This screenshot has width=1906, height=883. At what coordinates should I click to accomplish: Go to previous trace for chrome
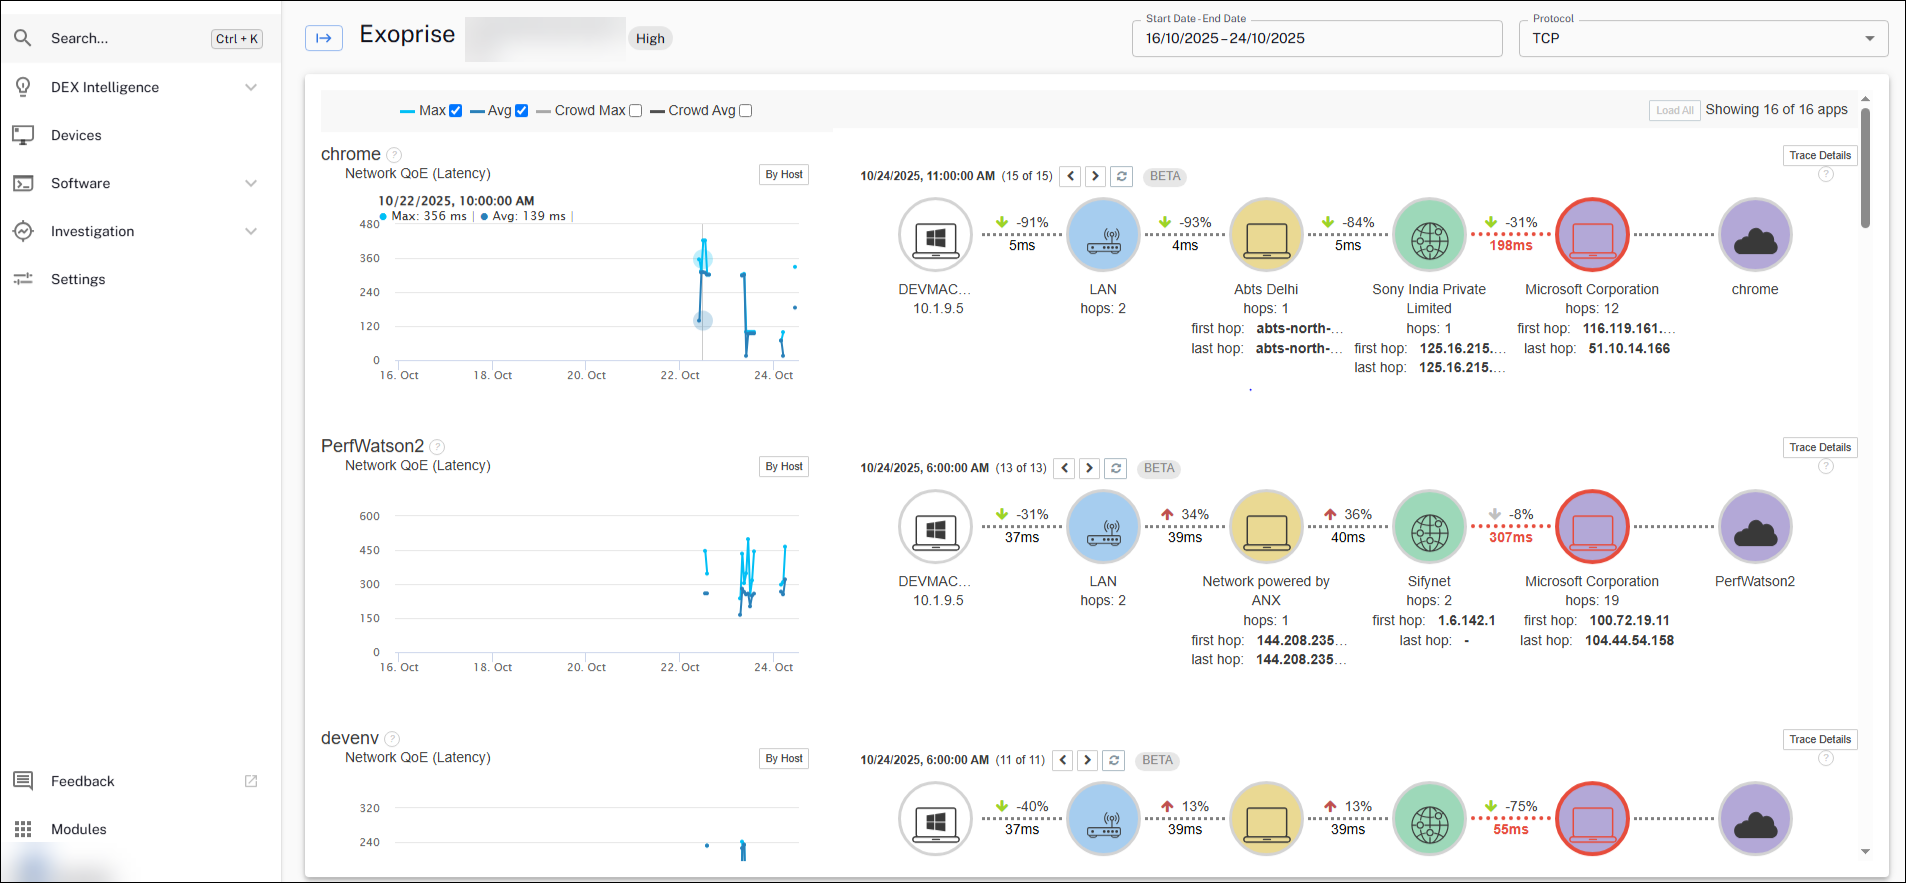coord(1070,176)
